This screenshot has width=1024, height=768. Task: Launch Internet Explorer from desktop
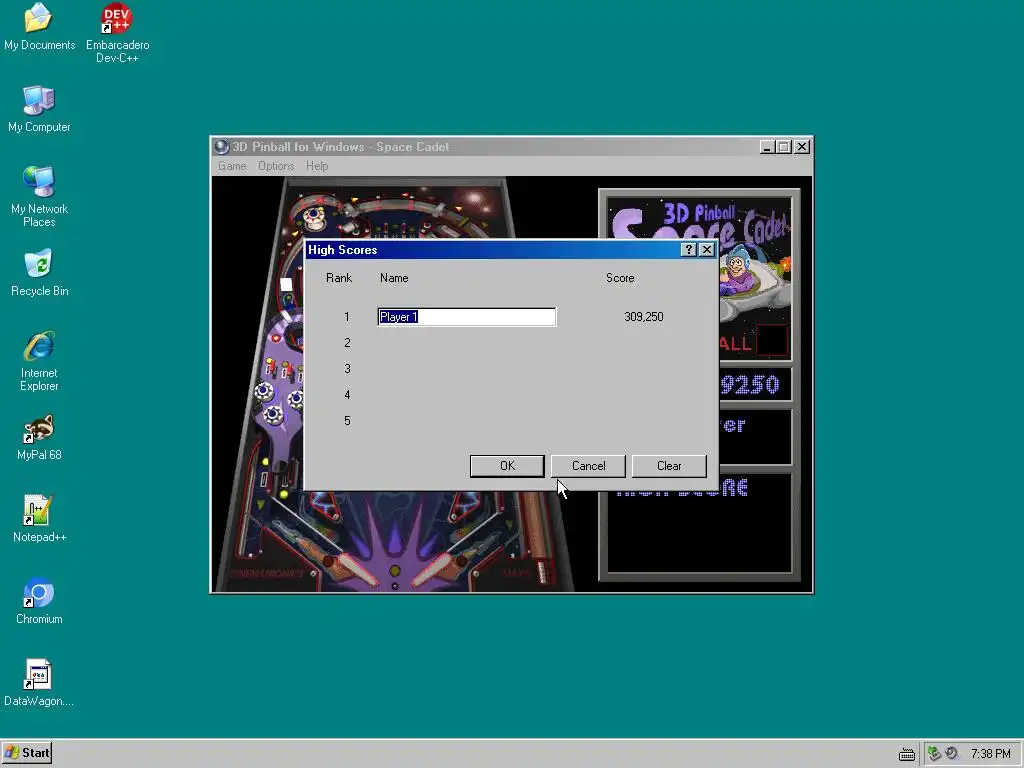click(x=39, y=360)
